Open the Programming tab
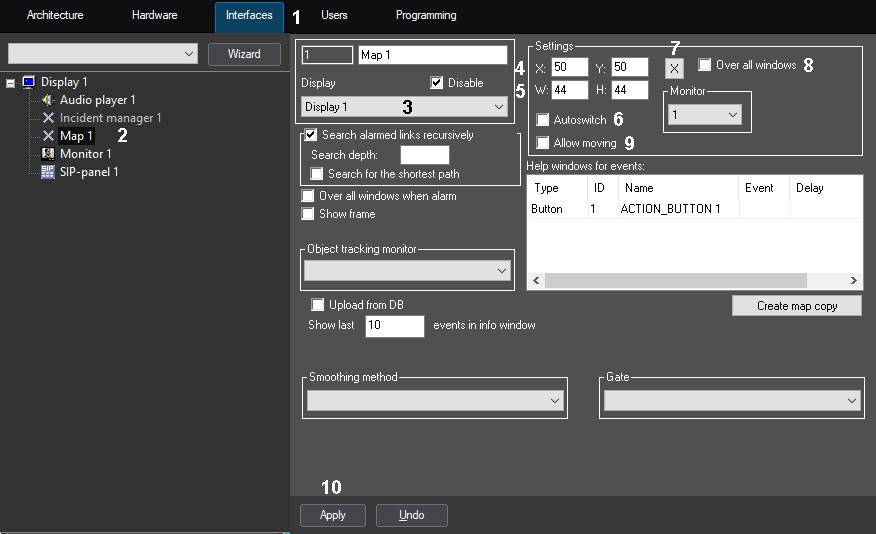 click(426, 16)
